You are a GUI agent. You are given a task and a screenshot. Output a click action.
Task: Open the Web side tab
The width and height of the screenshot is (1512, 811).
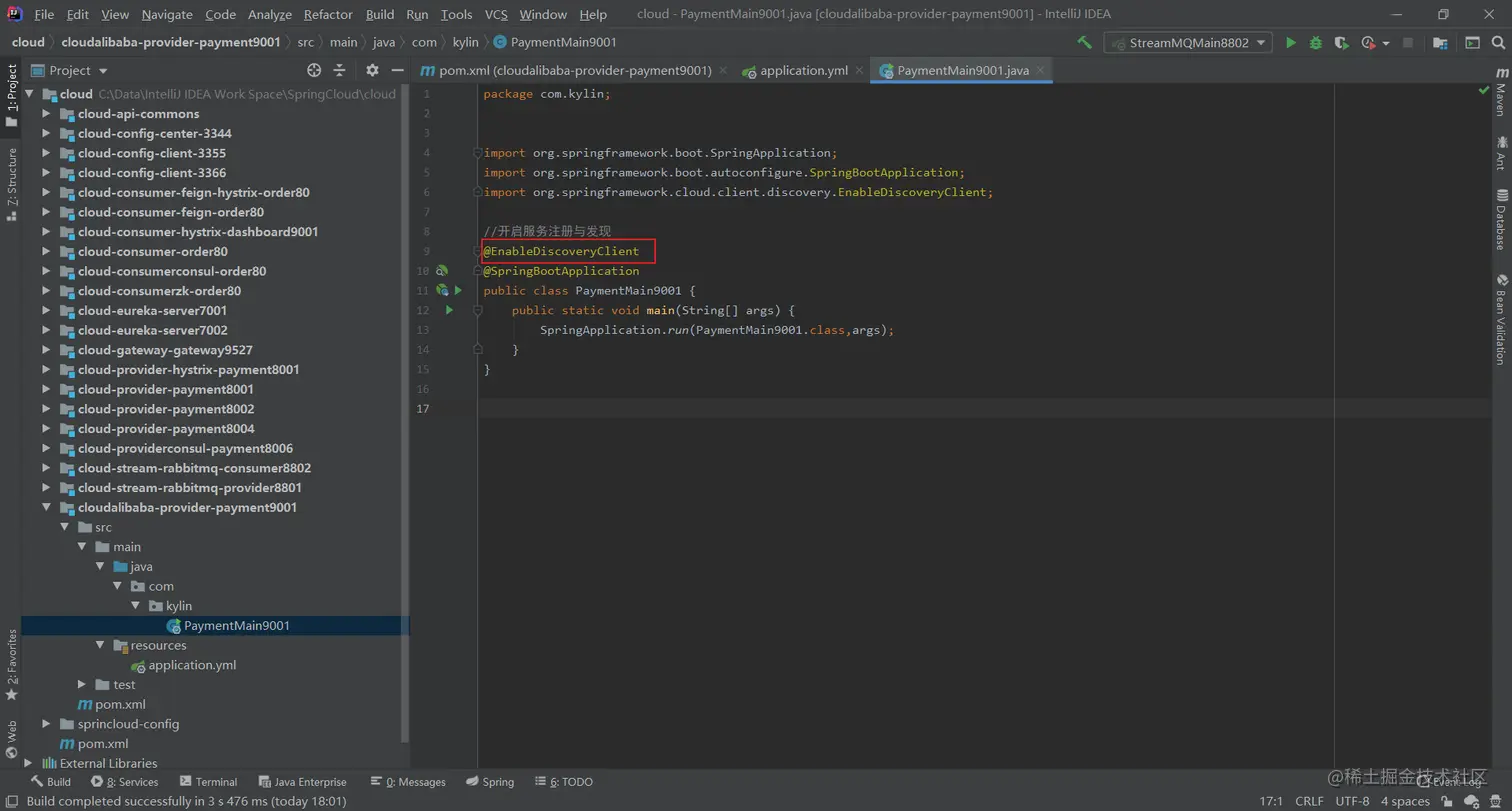coord(11,739)
